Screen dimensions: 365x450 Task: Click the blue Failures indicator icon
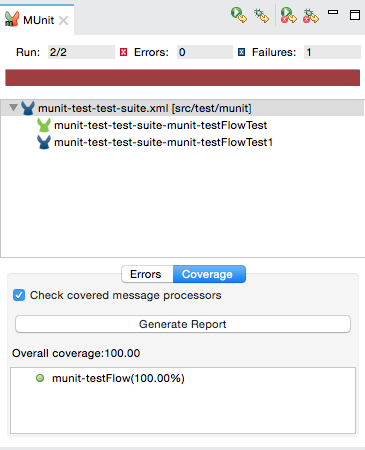click(242, 52)
